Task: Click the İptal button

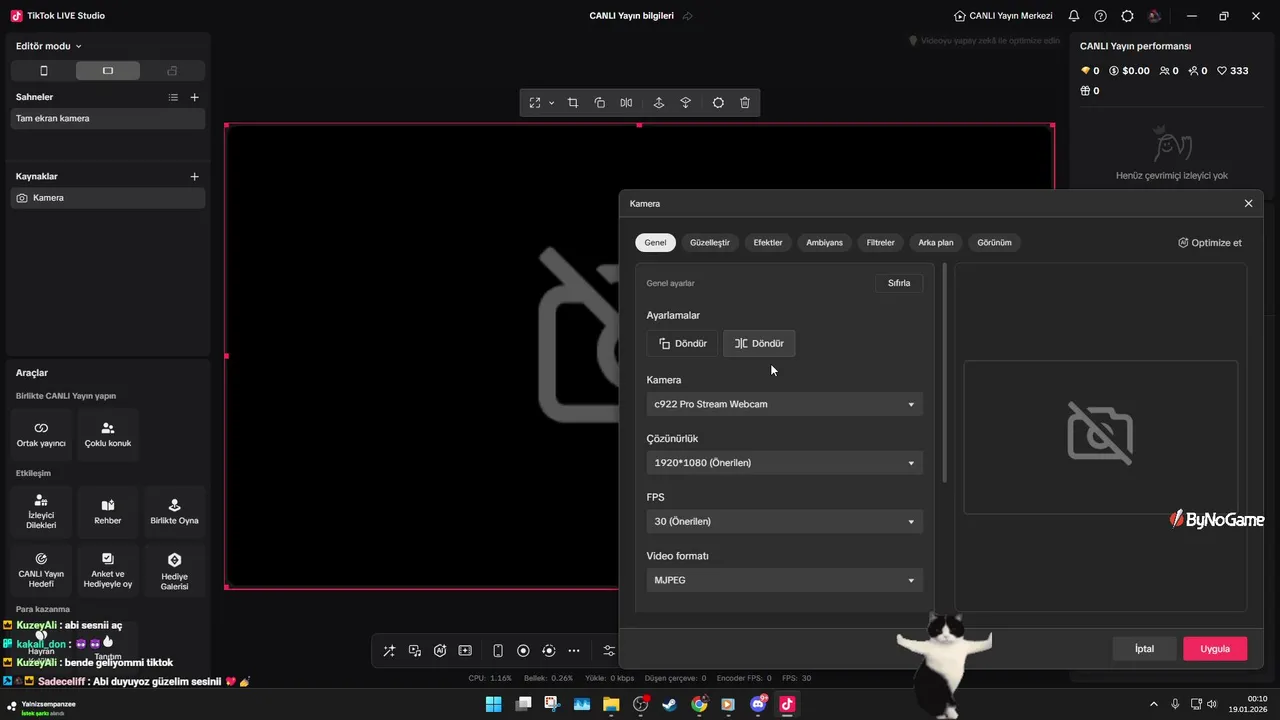Action: [1144, 648]
